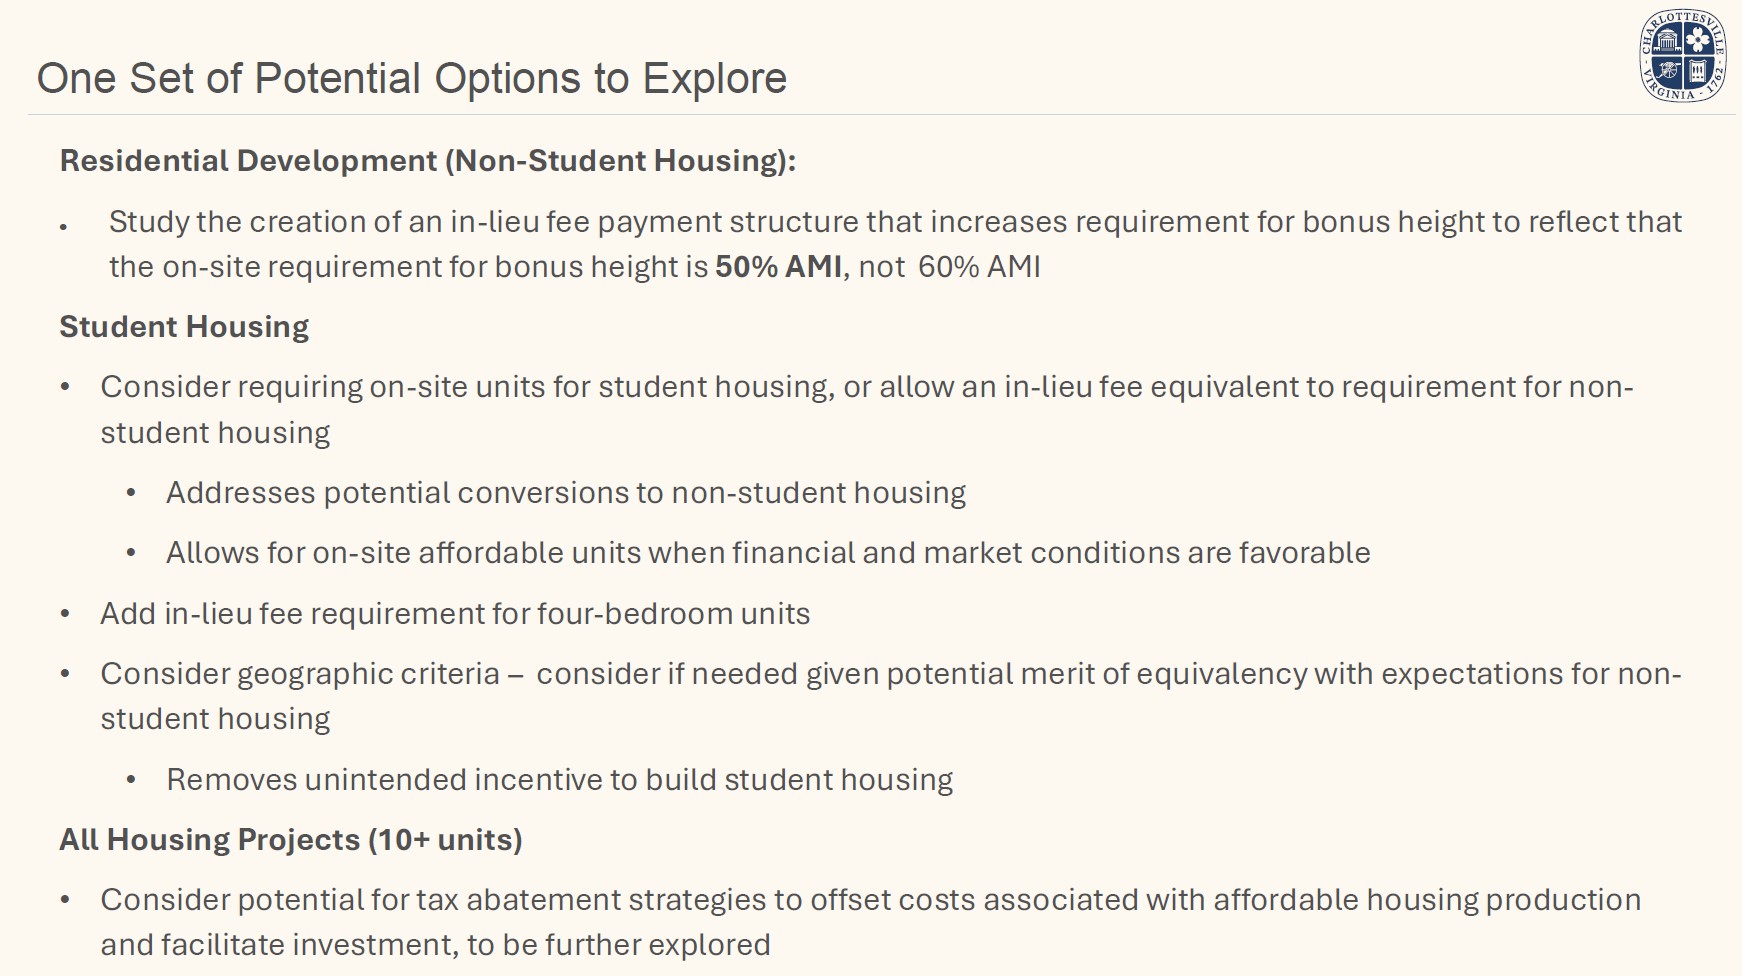The image size is (1742, 976).
Task: Click the "Consider requiring on-site units" bullet text
Action: pos(866,387)
